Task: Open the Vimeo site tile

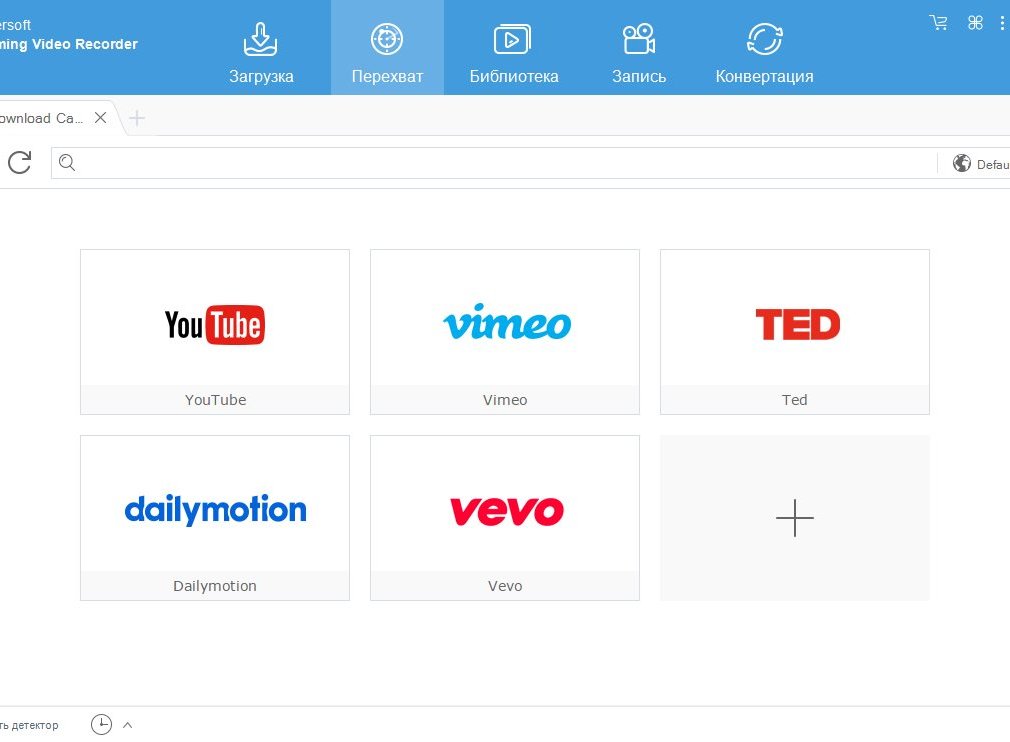Action: click(505, 332)
